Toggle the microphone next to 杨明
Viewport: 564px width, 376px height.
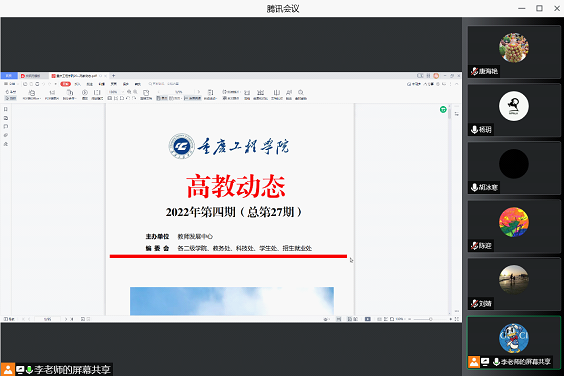pyautogui.click(x=474, y=130)
